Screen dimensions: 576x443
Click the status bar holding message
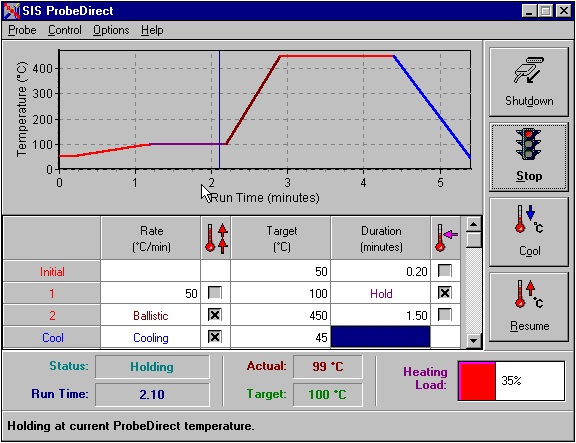131,426
